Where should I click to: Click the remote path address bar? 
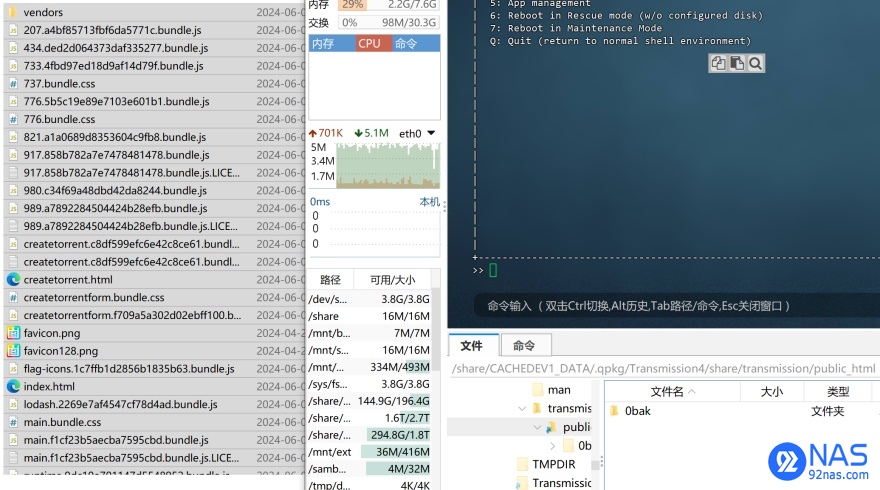(x=663, y=368)
